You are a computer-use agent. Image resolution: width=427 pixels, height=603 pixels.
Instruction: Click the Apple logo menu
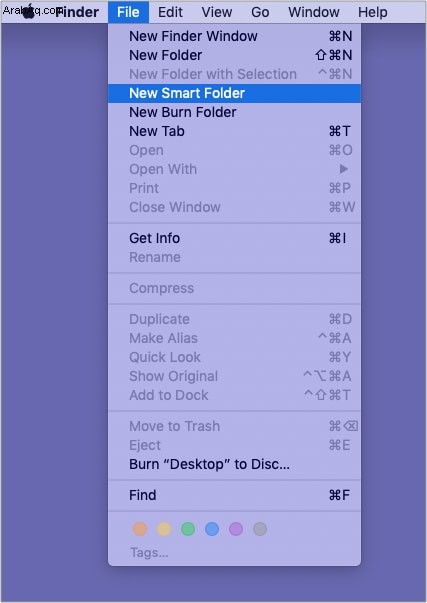click(29, 11)
